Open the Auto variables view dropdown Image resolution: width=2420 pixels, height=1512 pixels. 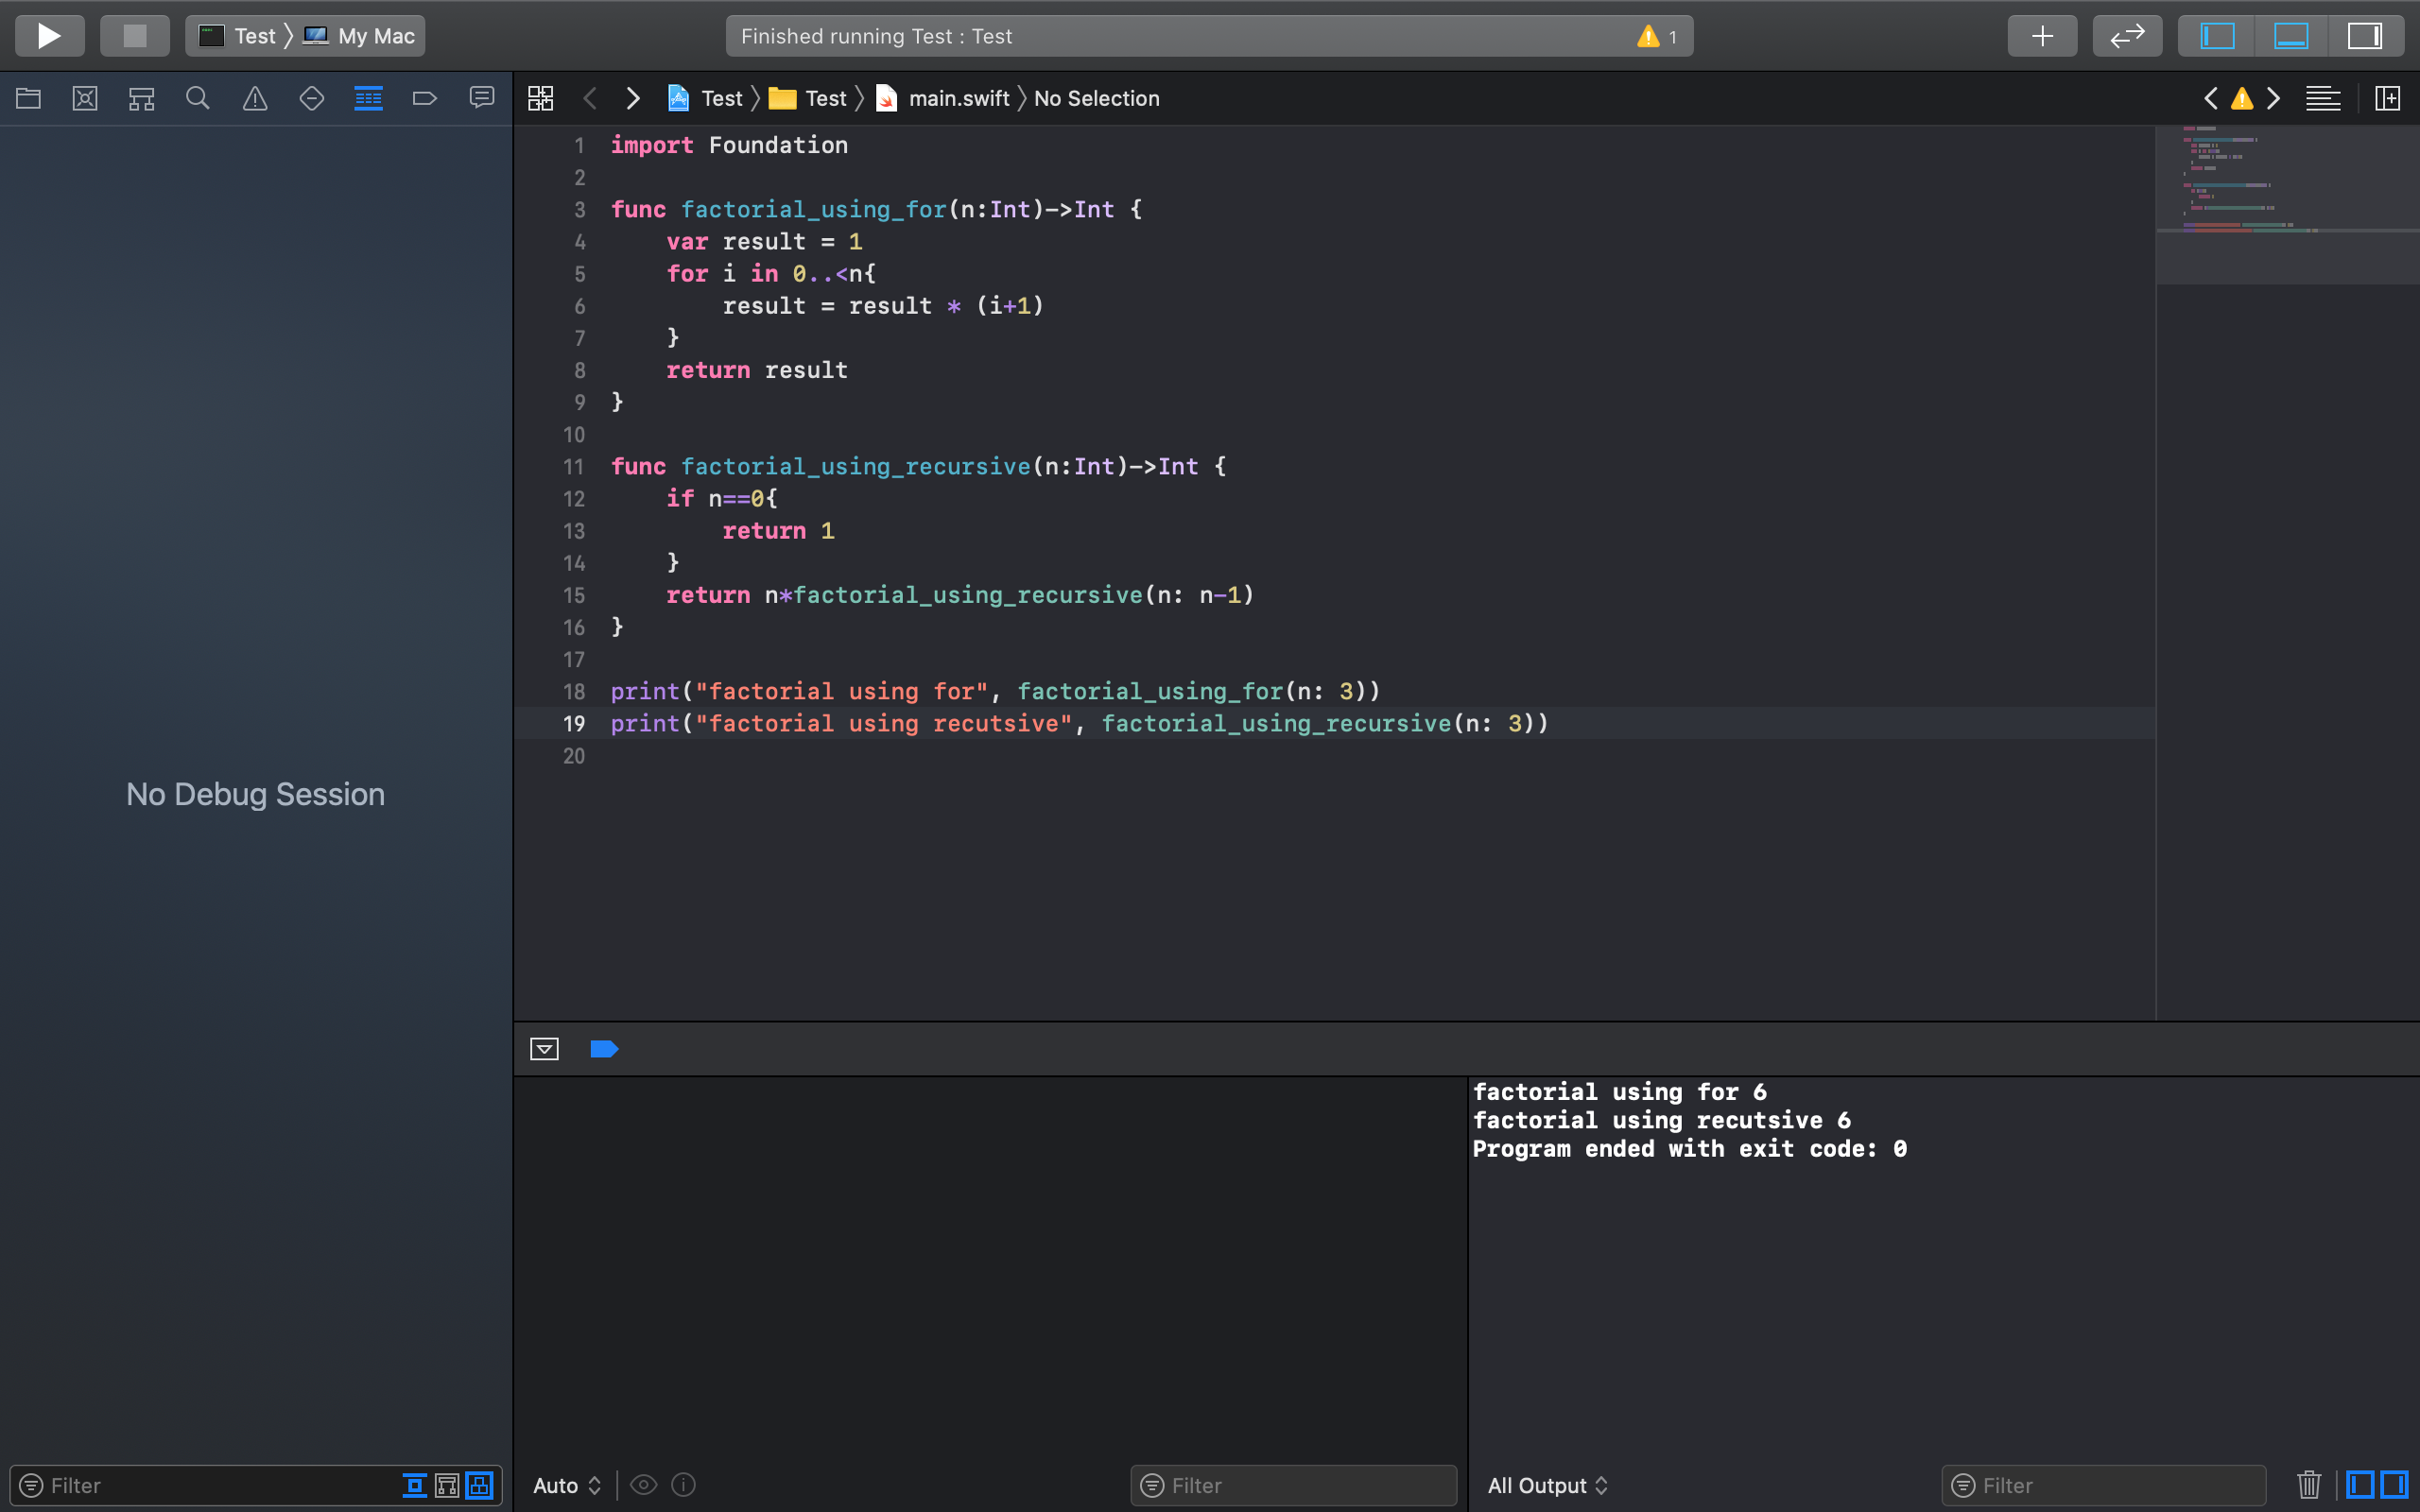point(567,1485)
